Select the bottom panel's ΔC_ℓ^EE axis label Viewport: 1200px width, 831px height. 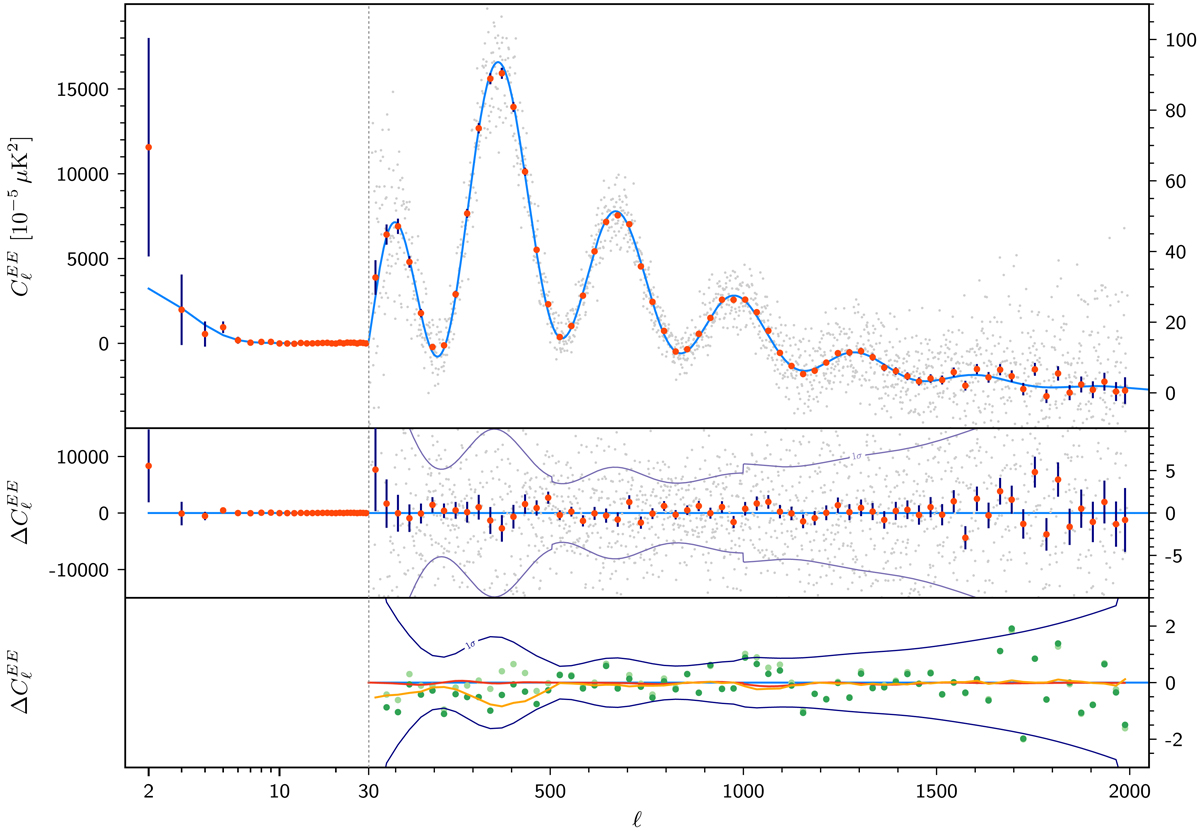pos(30,683)
